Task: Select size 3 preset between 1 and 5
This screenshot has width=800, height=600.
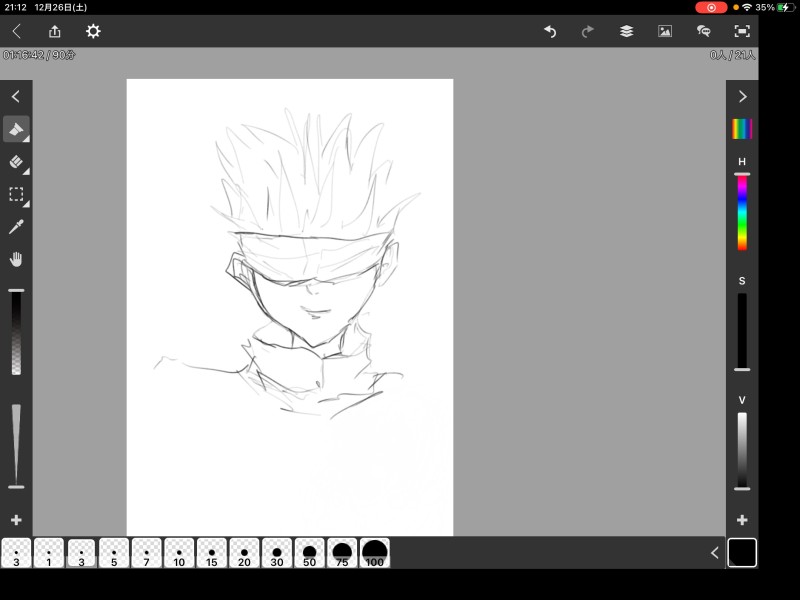Action: pyautogui.click(x=82, y=553)
